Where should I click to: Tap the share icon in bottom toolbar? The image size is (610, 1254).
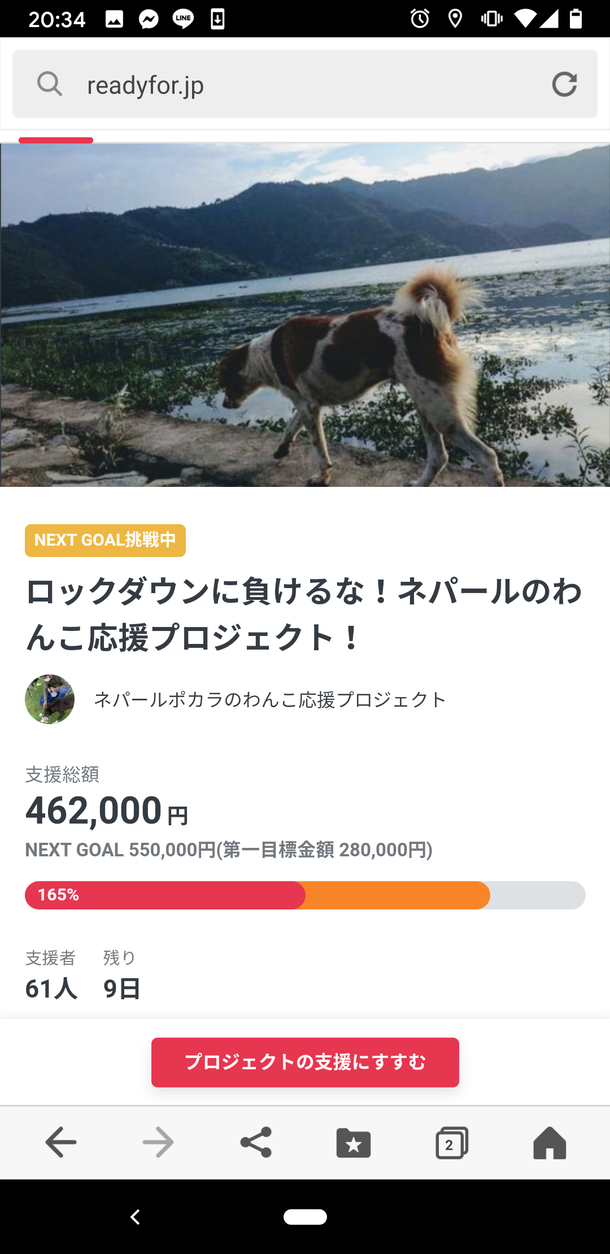tap(256, 1142)
